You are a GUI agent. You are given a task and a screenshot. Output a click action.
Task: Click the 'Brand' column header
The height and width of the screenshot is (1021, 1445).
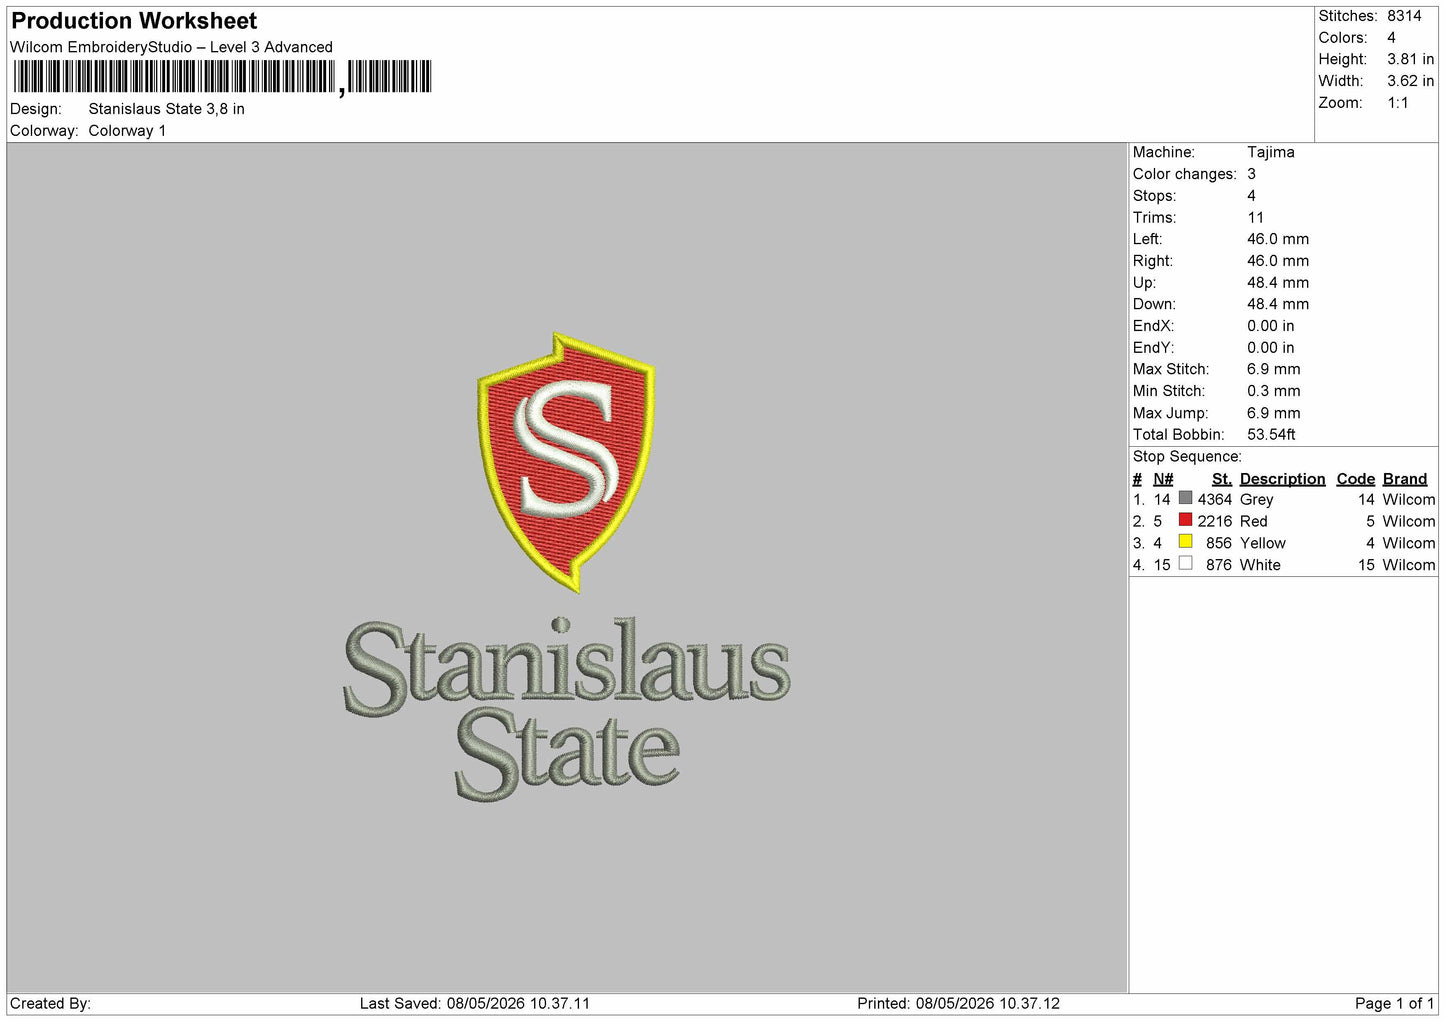tap(1404, 479)
